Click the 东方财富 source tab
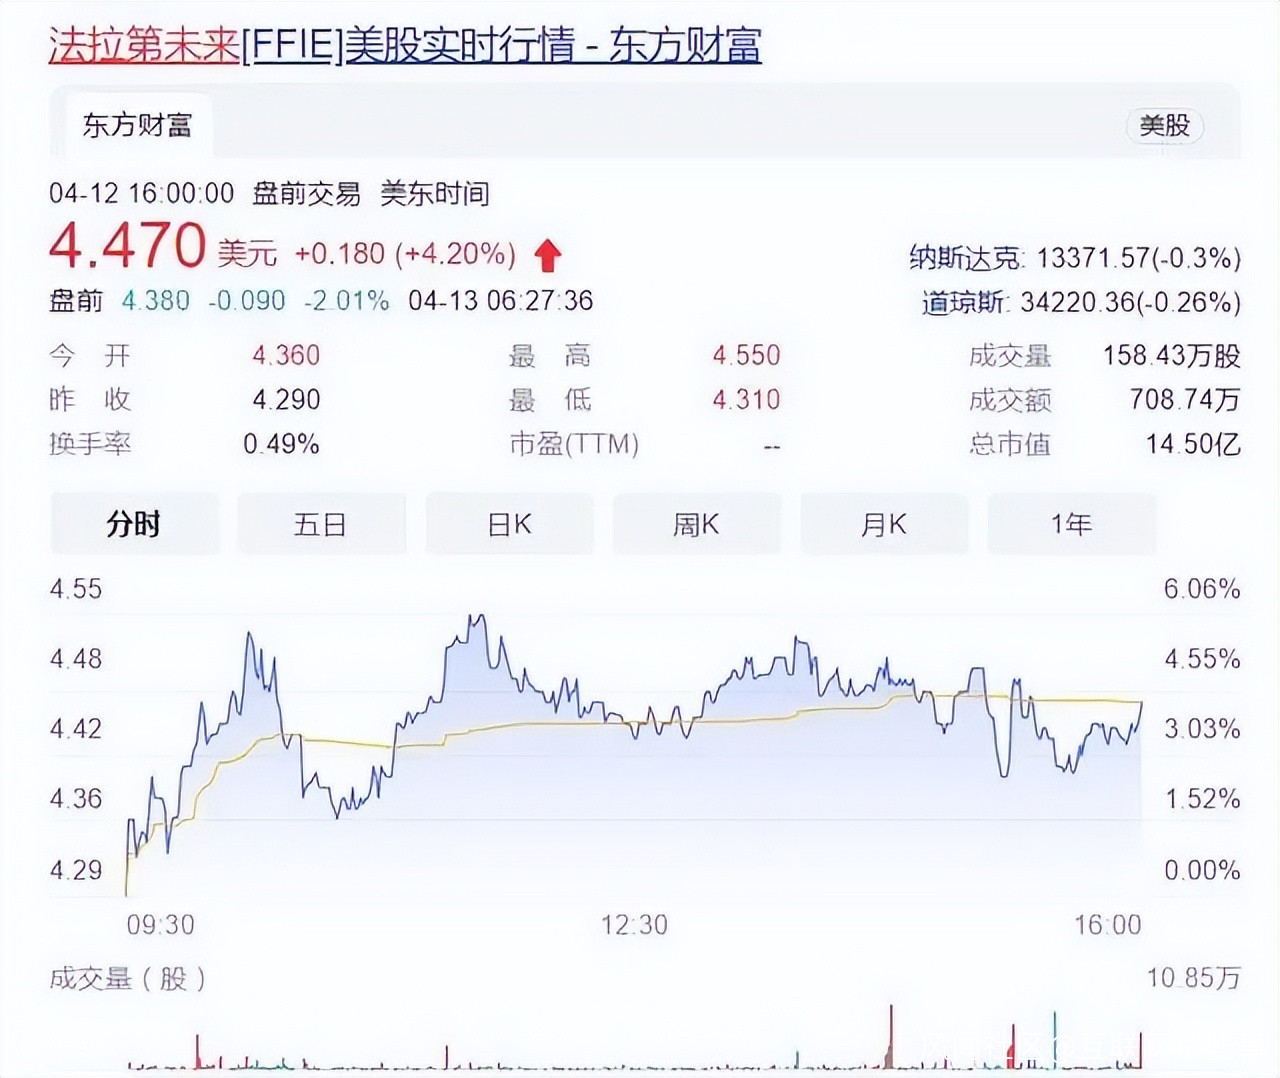The height and width of the screenshot is (1078, 1280). 137,126
